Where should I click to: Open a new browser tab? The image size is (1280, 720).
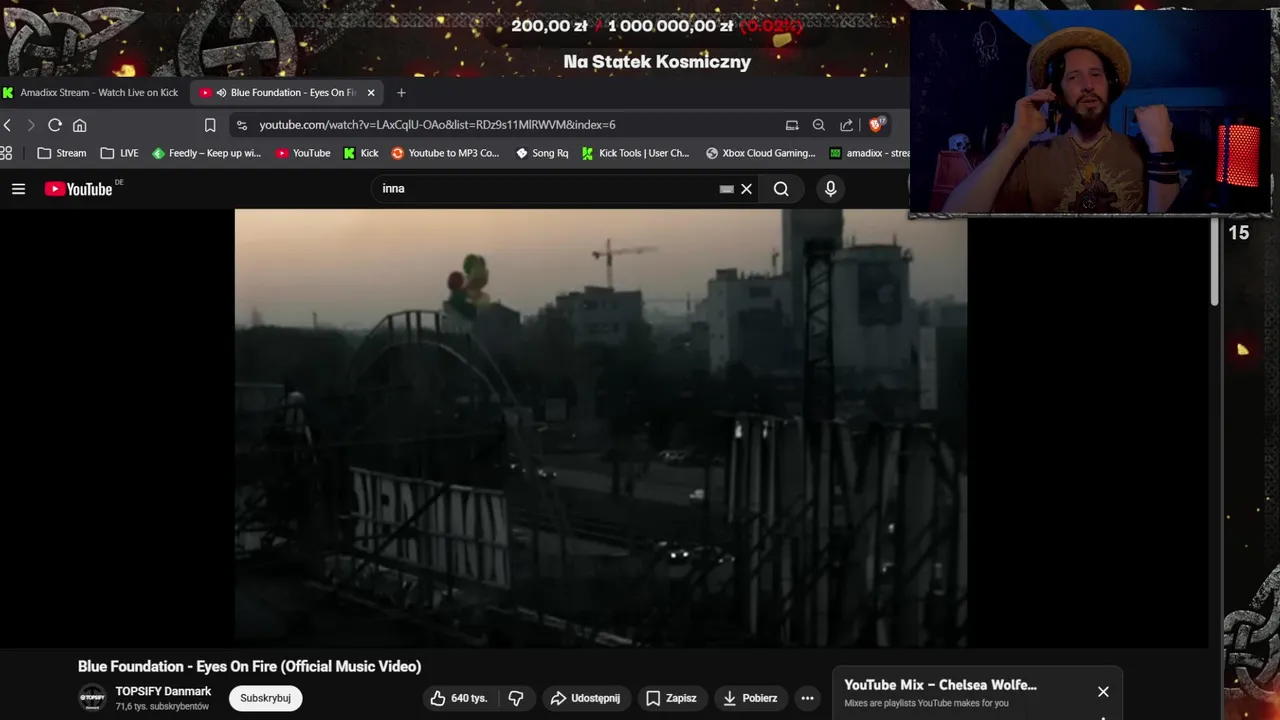tap(401, 93)
